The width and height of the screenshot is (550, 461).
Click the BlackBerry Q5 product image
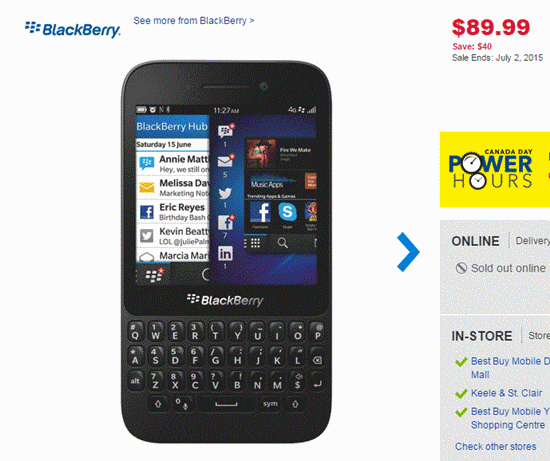tap(227, 251)
